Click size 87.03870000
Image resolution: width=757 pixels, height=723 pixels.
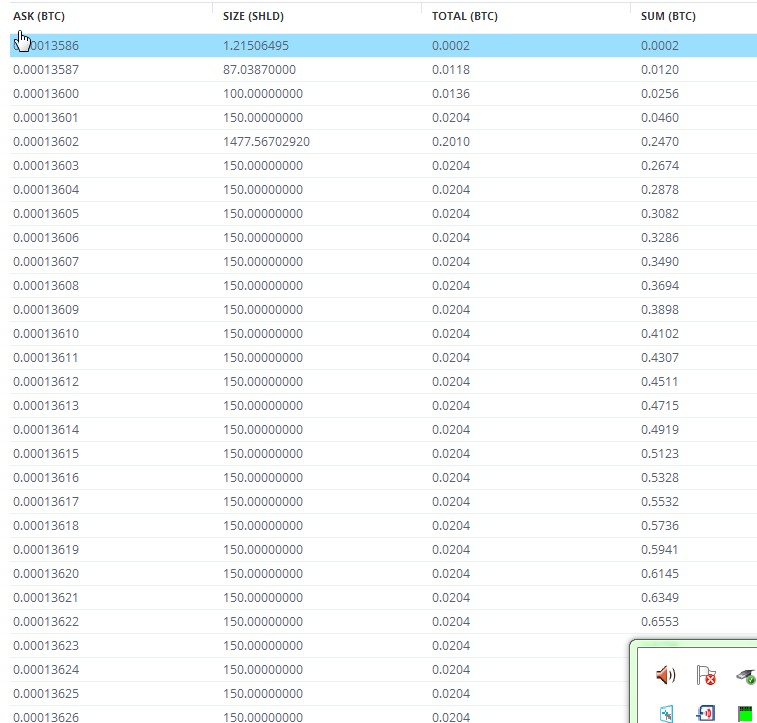[259, 70]
